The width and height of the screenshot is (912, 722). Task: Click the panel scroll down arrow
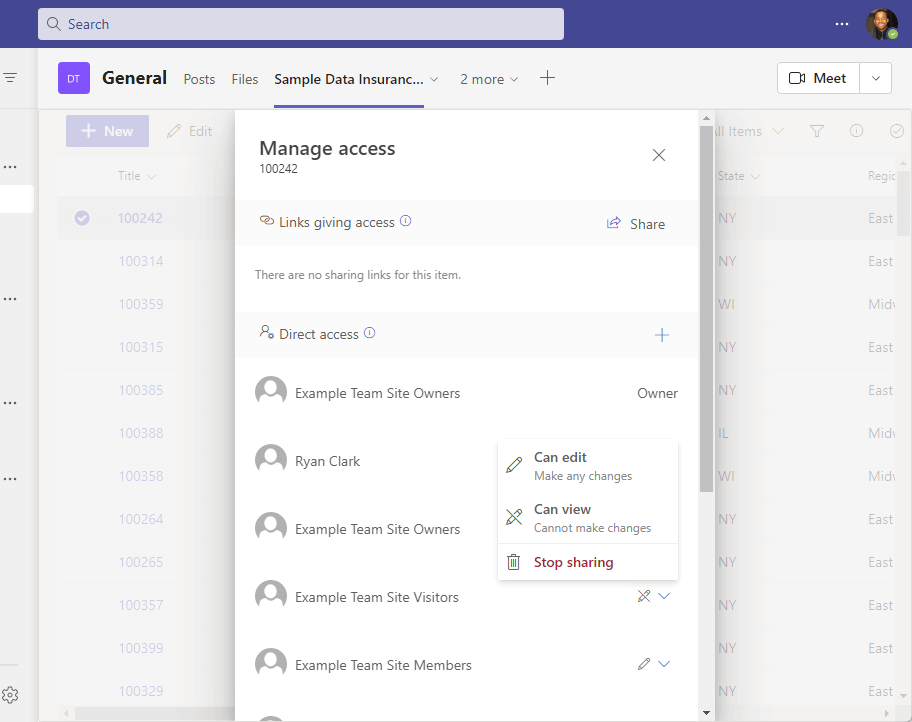[706, 713]
